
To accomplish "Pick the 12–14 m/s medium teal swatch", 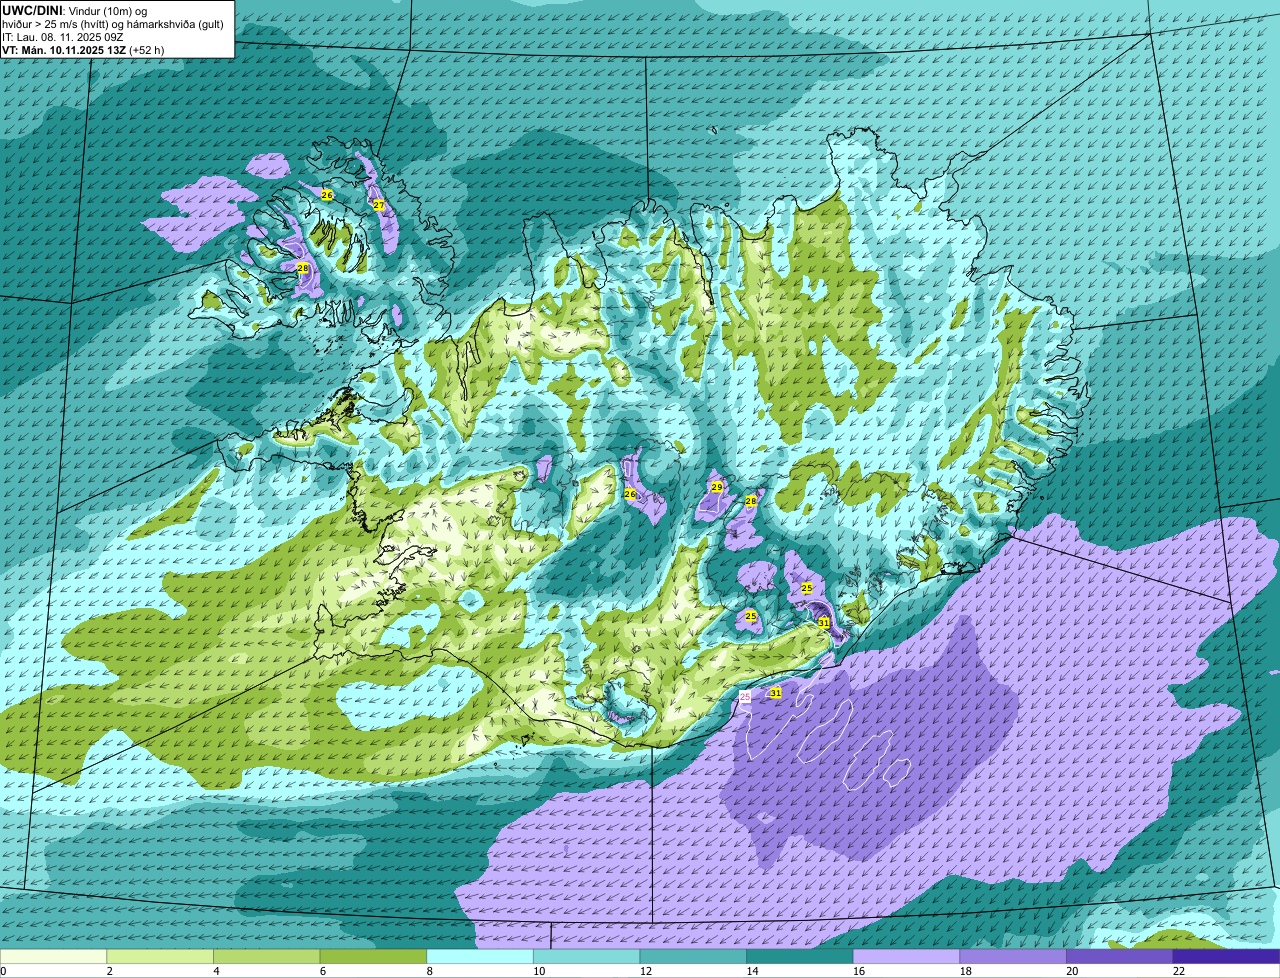I will (693, 956).
